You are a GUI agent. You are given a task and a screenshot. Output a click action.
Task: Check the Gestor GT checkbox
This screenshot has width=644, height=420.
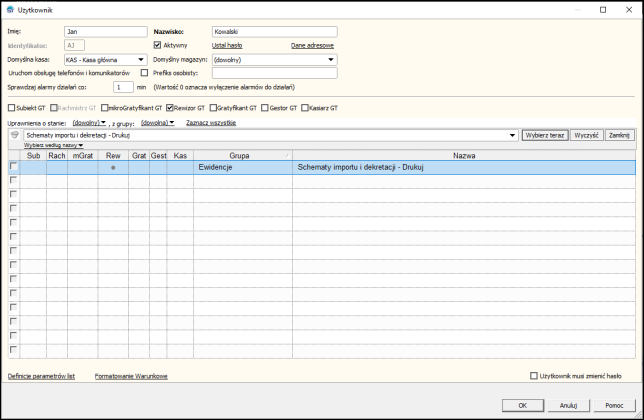click(265, 108)
